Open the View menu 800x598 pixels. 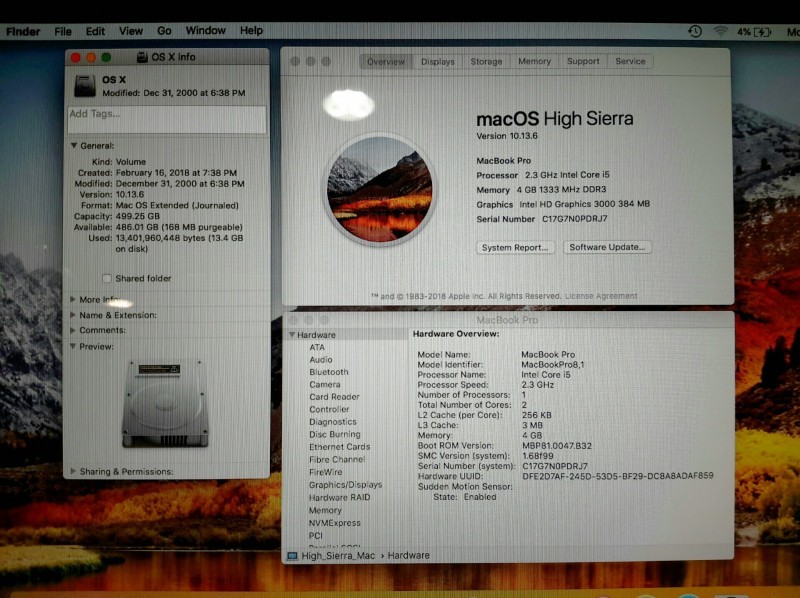click(131, 31)
